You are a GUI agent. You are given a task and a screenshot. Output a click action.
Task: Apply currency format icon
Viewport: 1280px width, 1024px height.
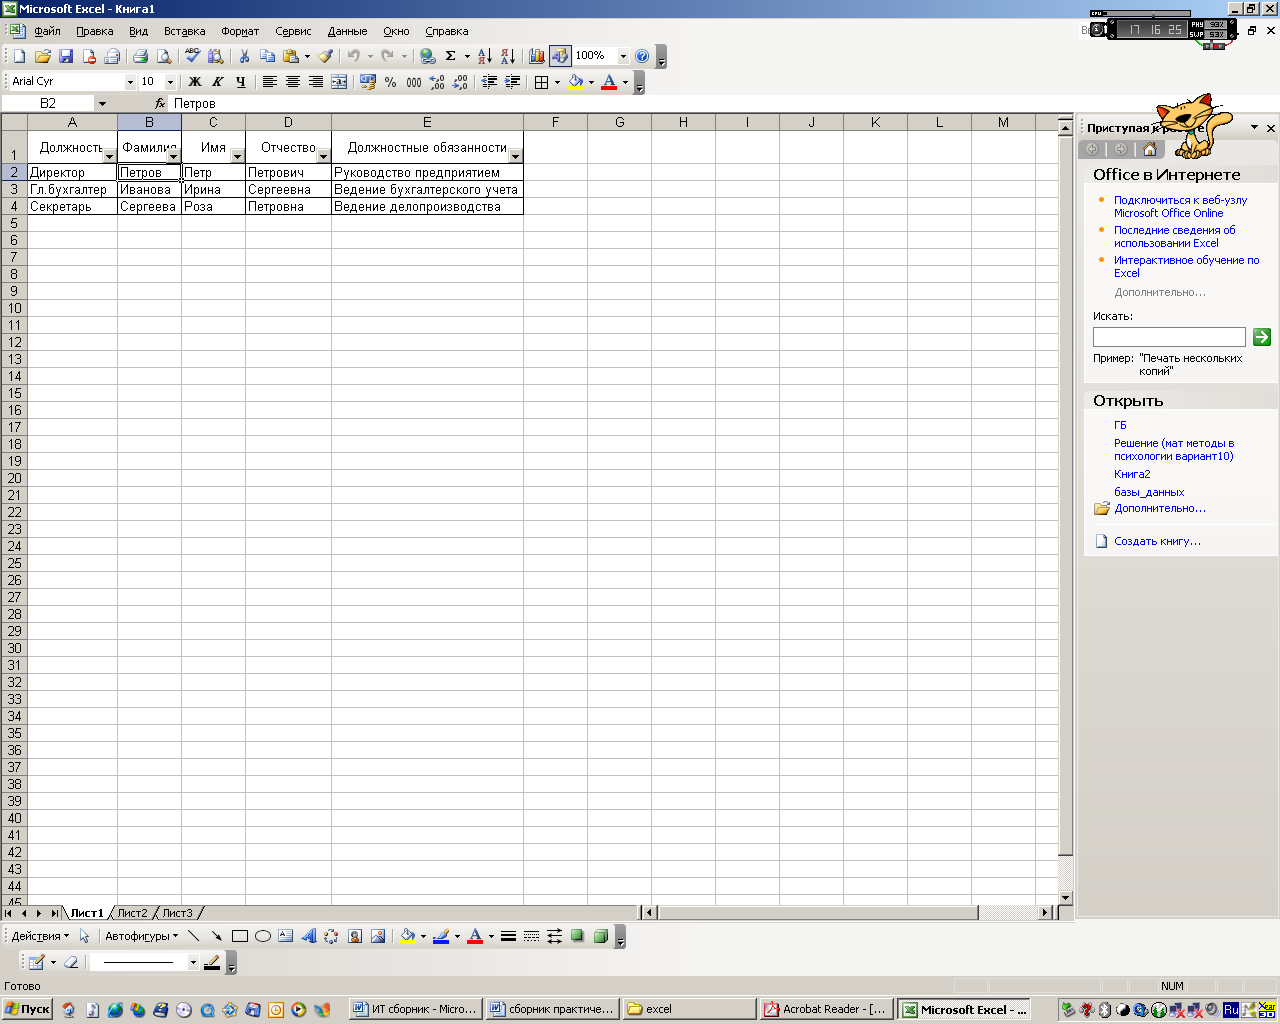[368, 82]
